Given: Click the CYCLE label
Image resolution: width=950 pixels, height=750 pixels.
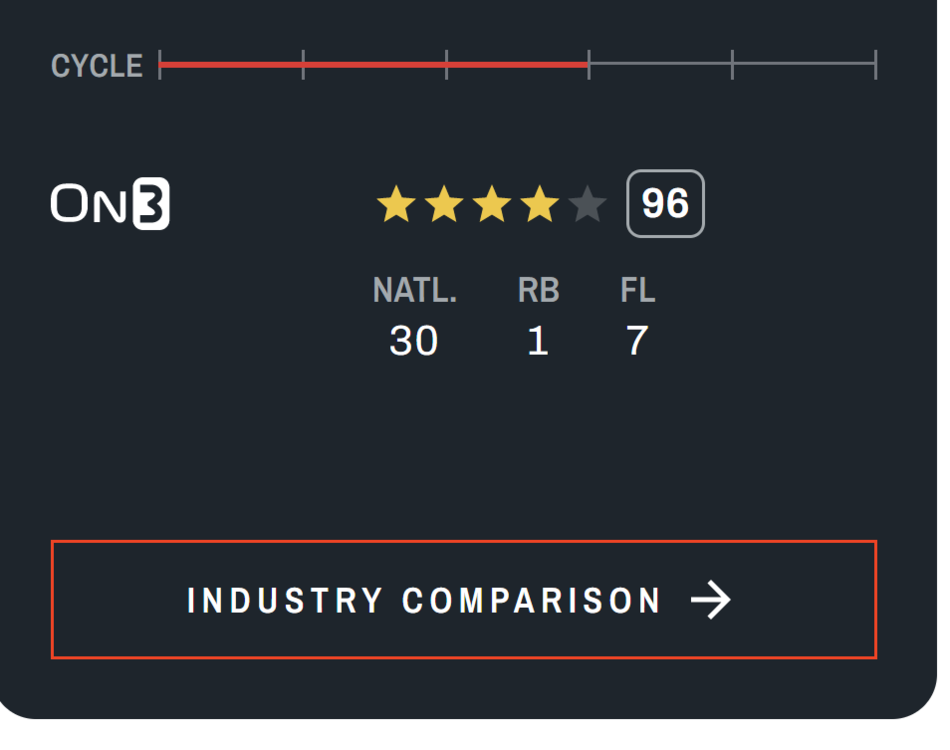Looking at the screenshot, I should [x=97, y=66].
